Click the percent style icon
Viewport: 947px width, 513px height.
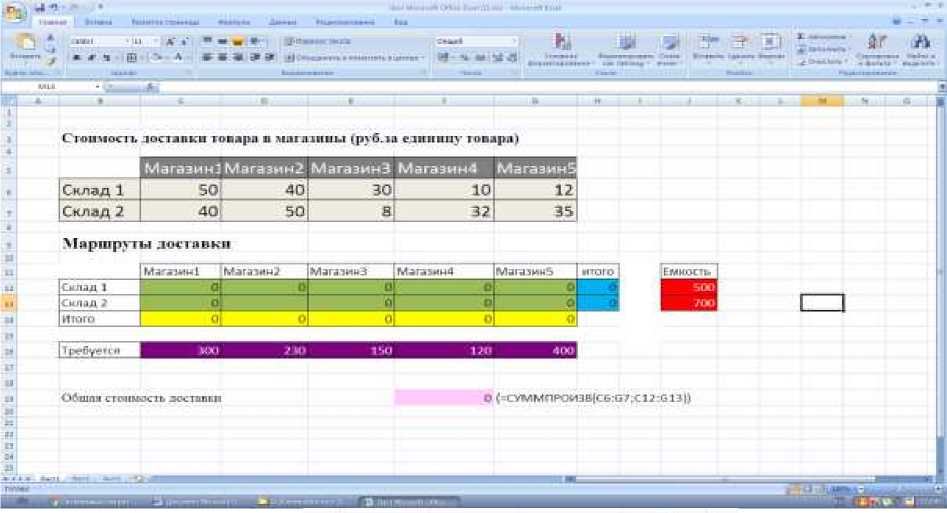[x=465, y=57]
